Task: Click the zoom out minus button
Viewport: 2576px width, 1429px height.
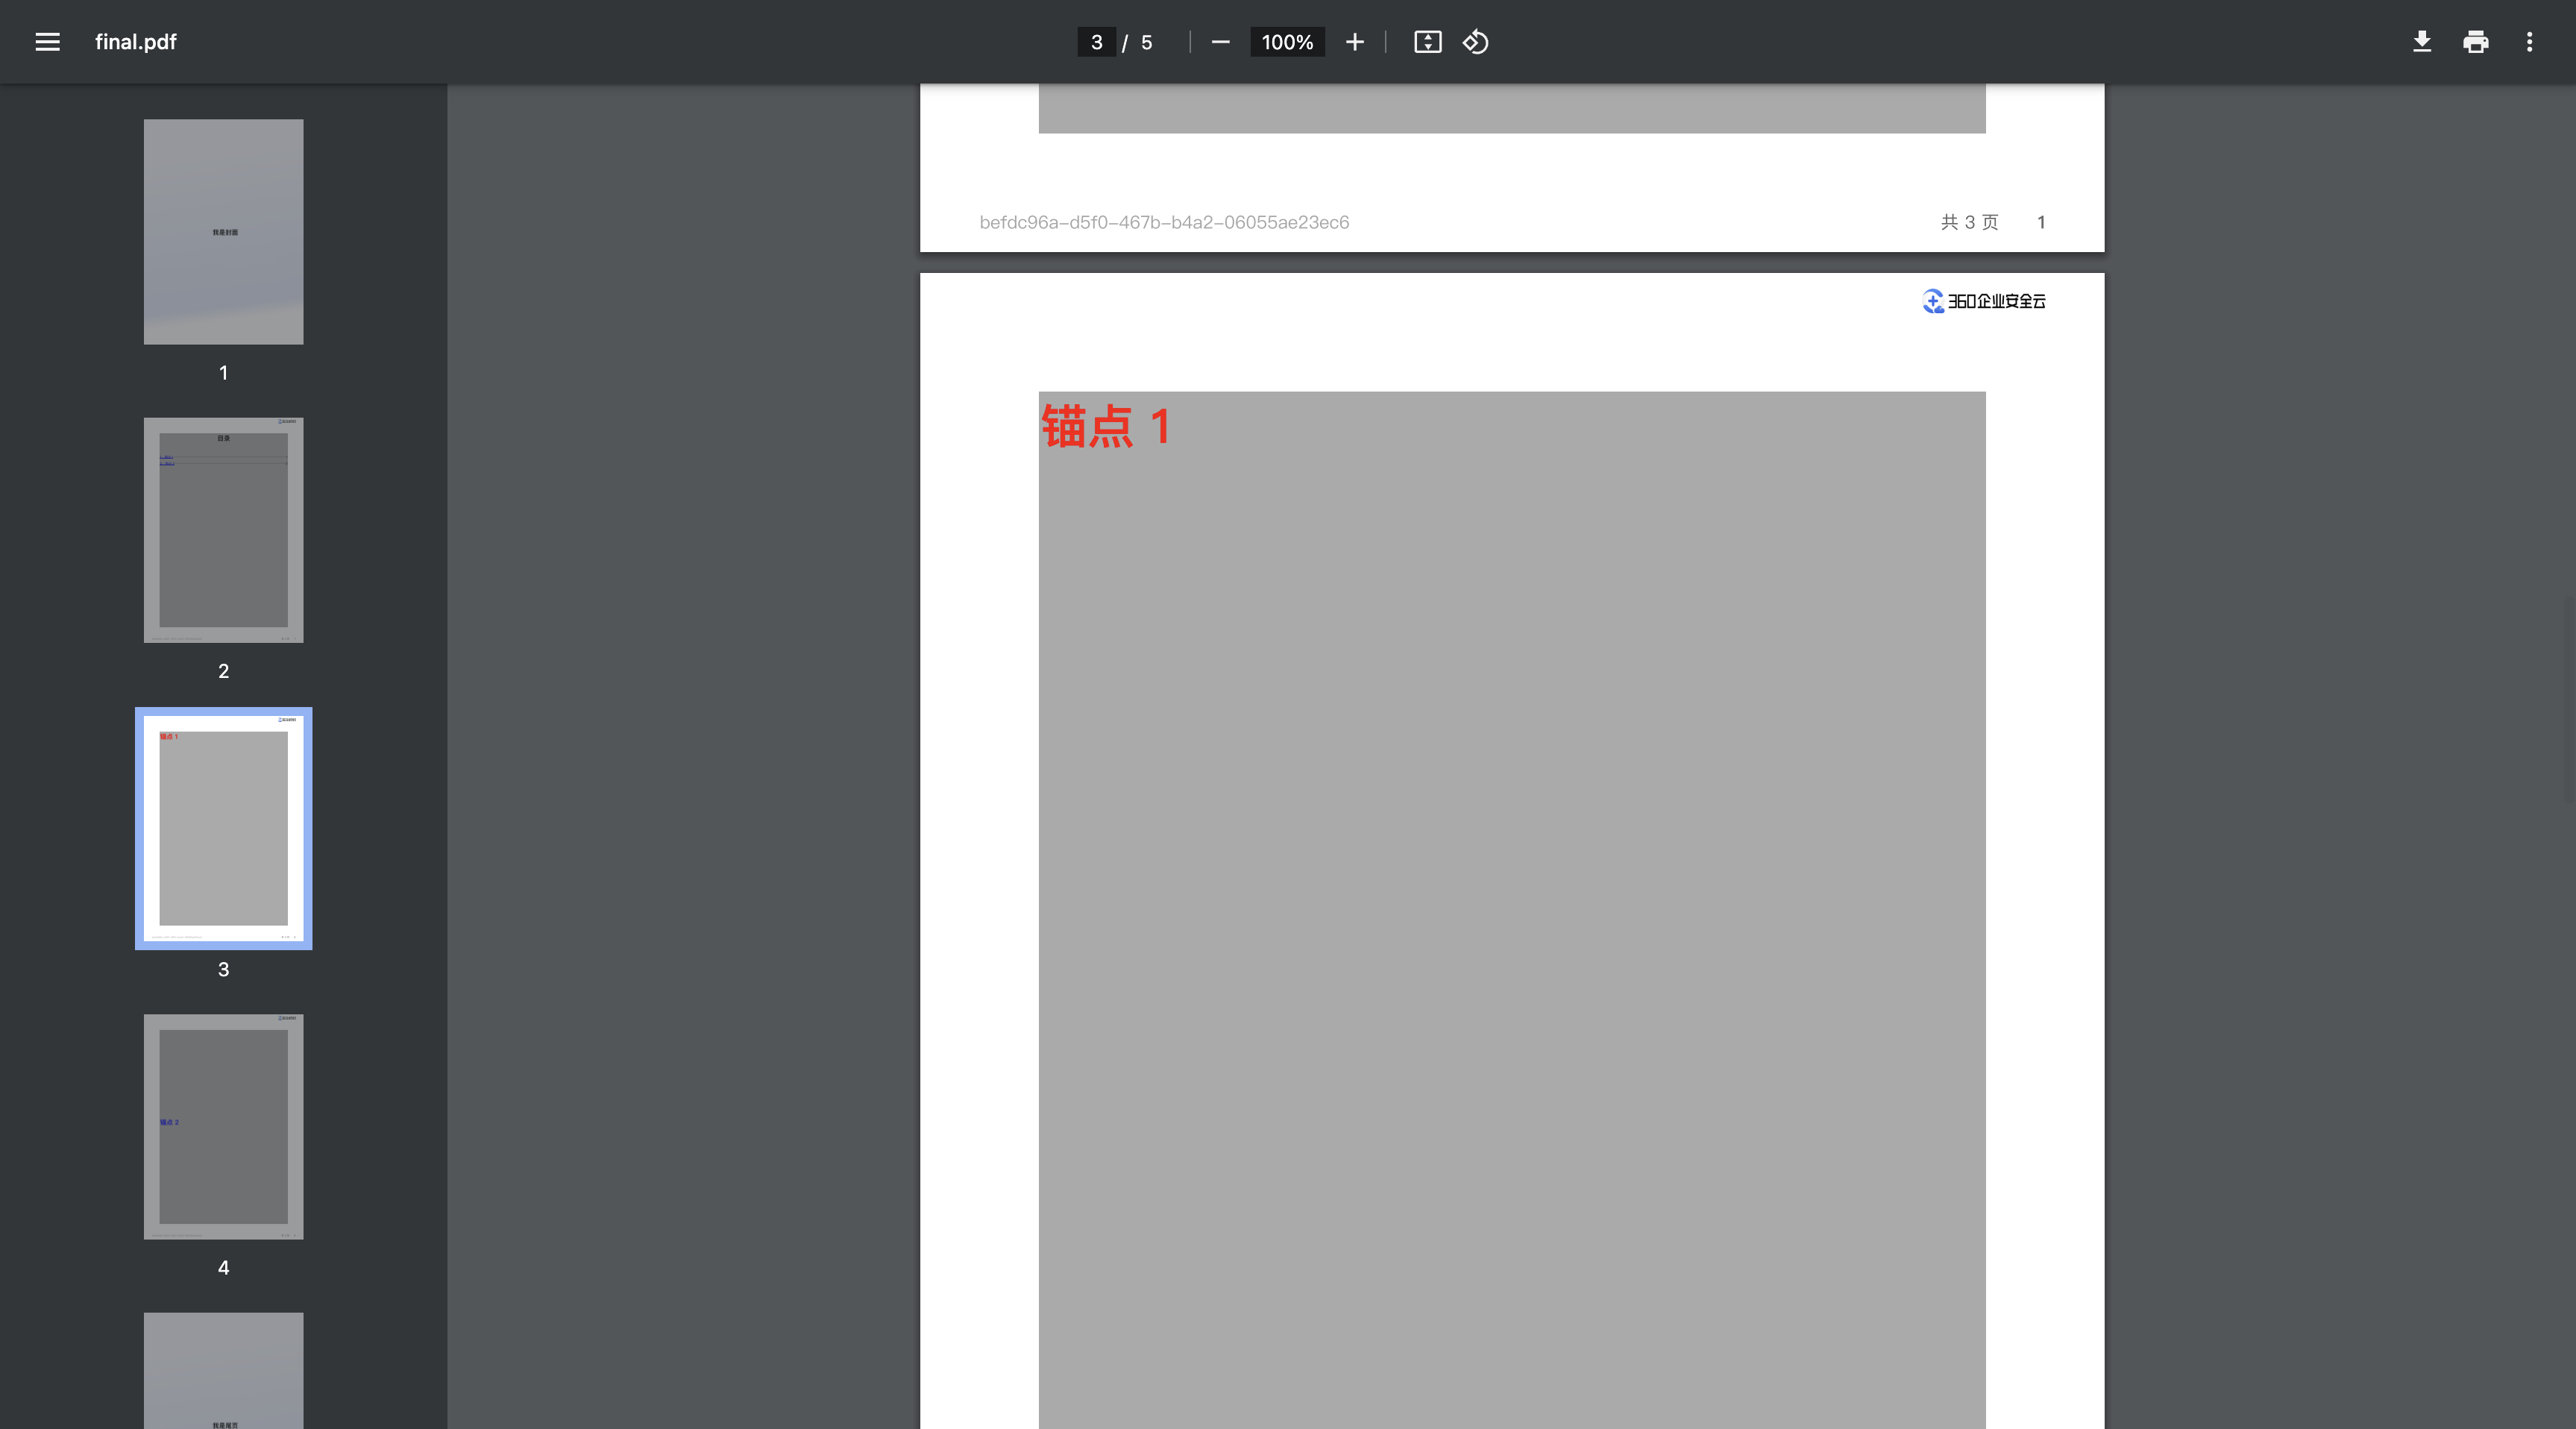Action: coord(1220,42)
